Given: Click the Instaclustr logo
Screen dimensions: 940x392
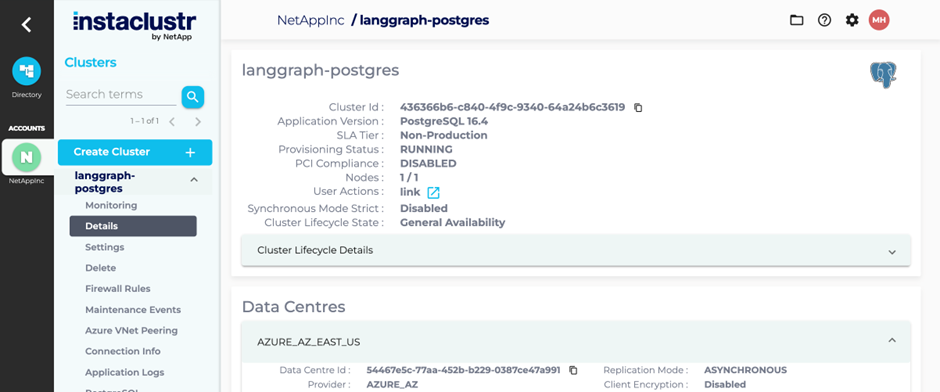Looking at the screenshot, I should [134, 25].
